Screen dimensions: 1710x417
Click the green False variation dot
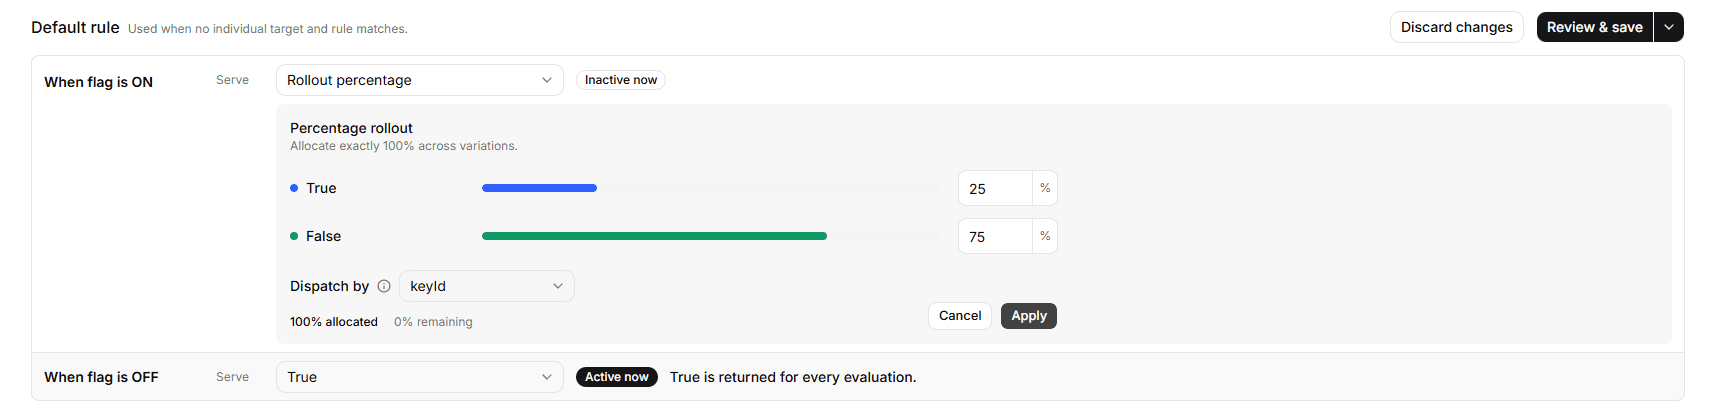pyautogui.click(x=294, y=236)
